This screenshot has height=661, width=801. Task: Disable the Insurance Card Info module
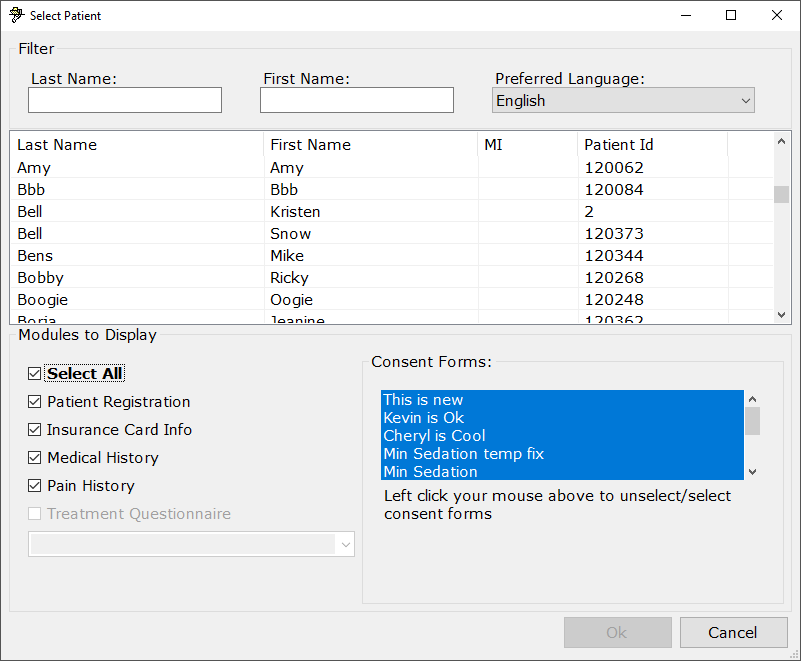point(35,430)
